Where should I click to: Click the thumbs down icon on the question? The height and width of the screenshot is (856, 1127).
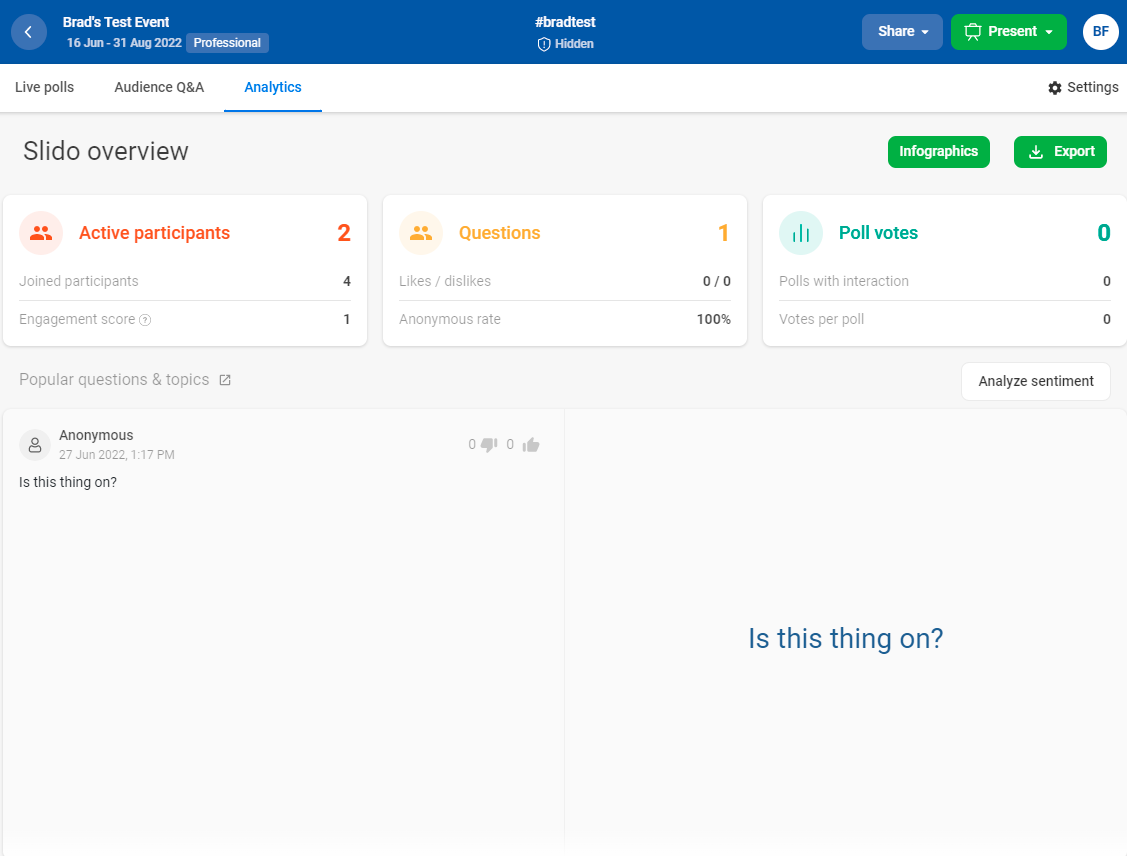coord(487,444)
